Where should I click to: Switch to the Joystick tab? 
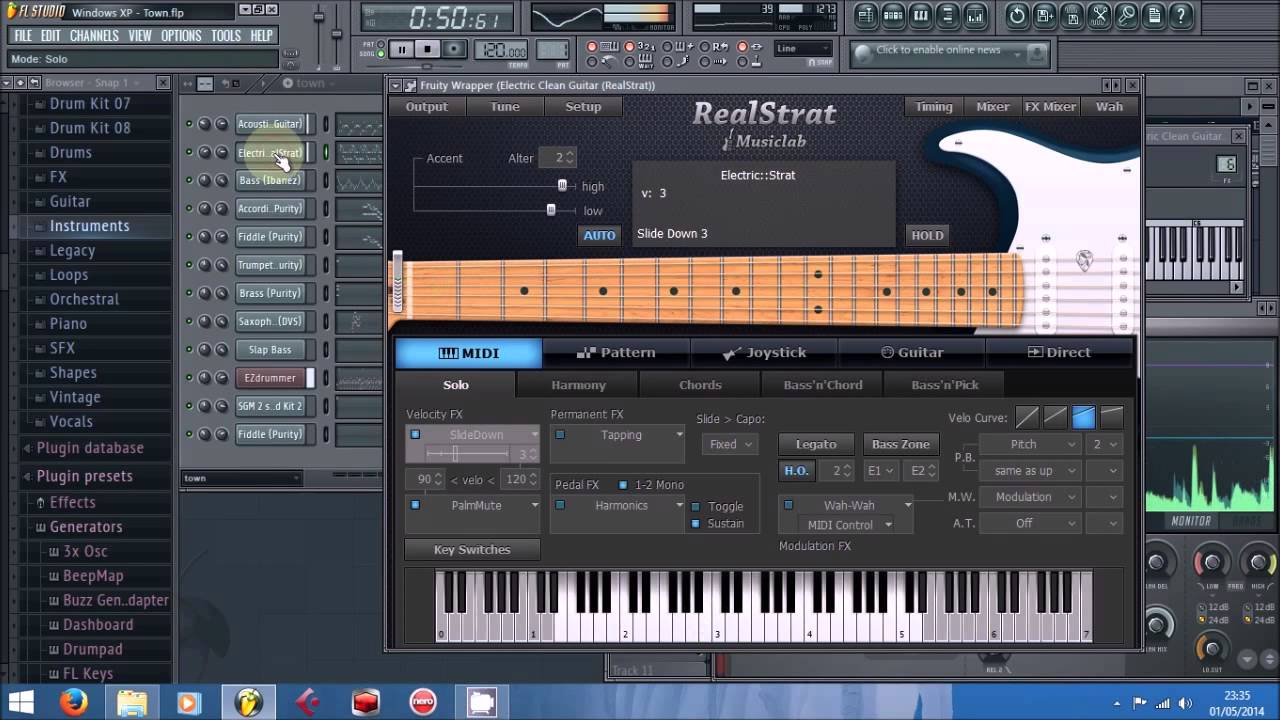764,352
